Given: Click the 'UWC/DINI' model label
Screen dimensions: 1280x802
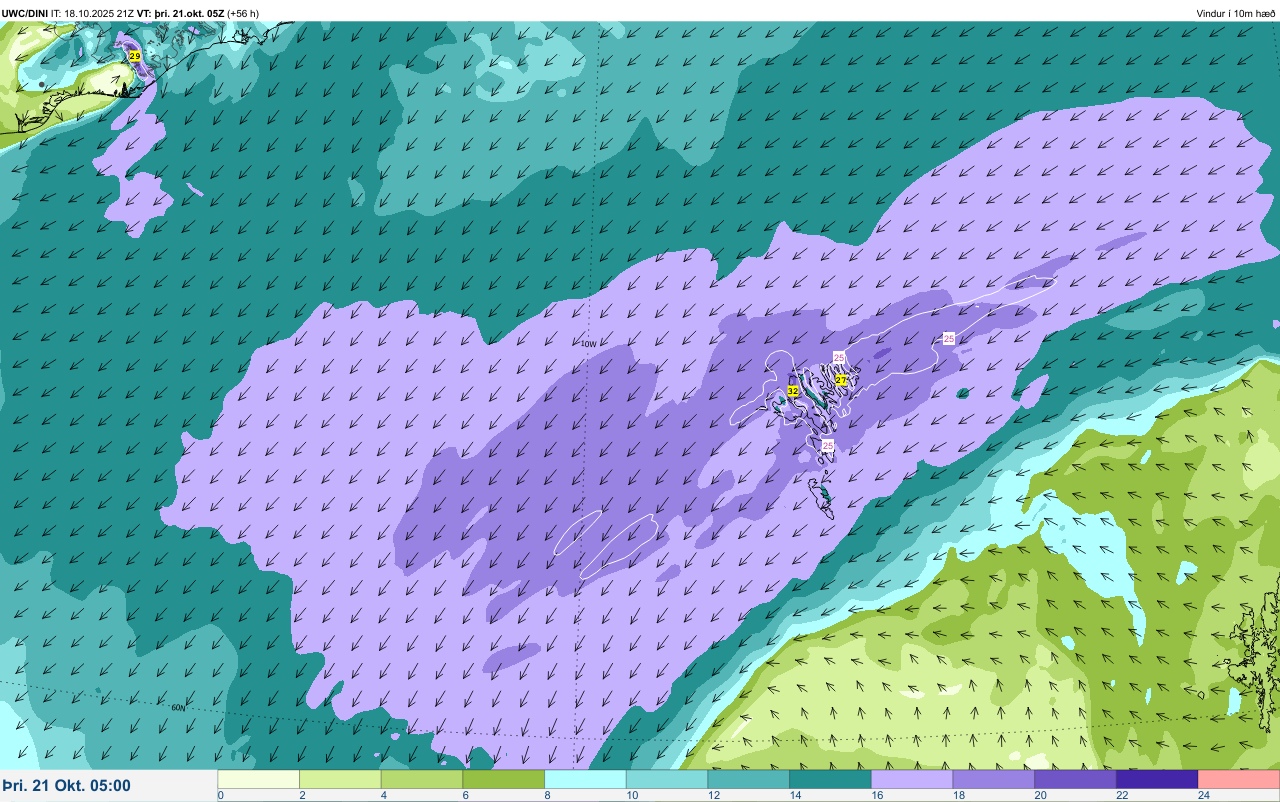Looking at the screenshot, I should point(24,13).
